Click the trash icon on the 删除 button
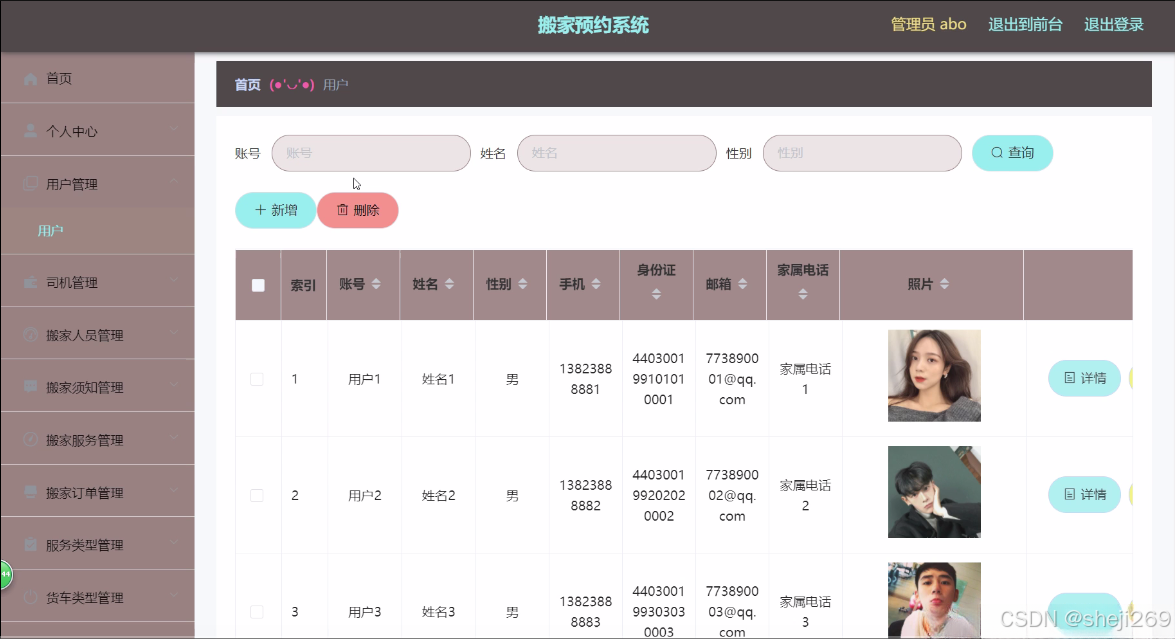1175x639 pixels. pos(343,210)
